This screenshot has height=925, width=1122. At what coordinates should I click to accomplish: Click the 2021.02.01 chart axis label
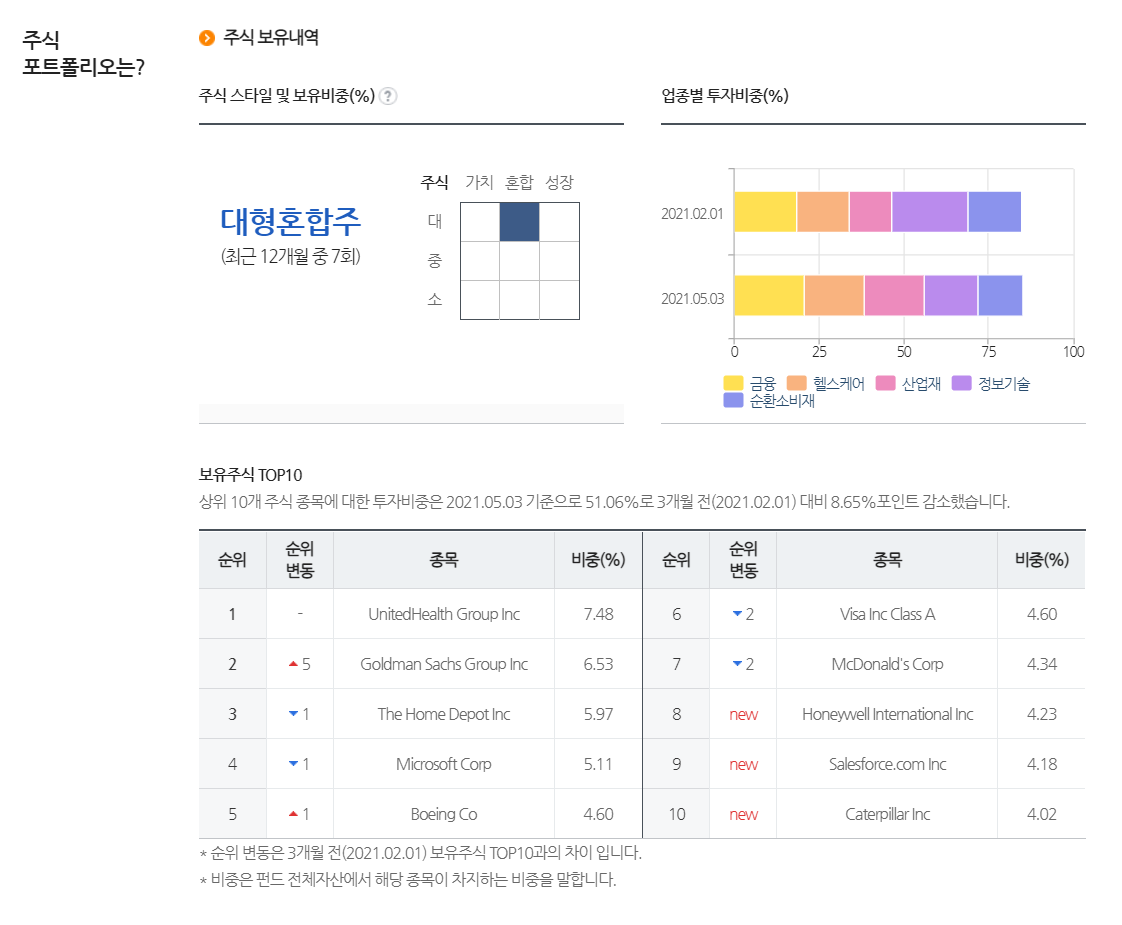(692, 214)
